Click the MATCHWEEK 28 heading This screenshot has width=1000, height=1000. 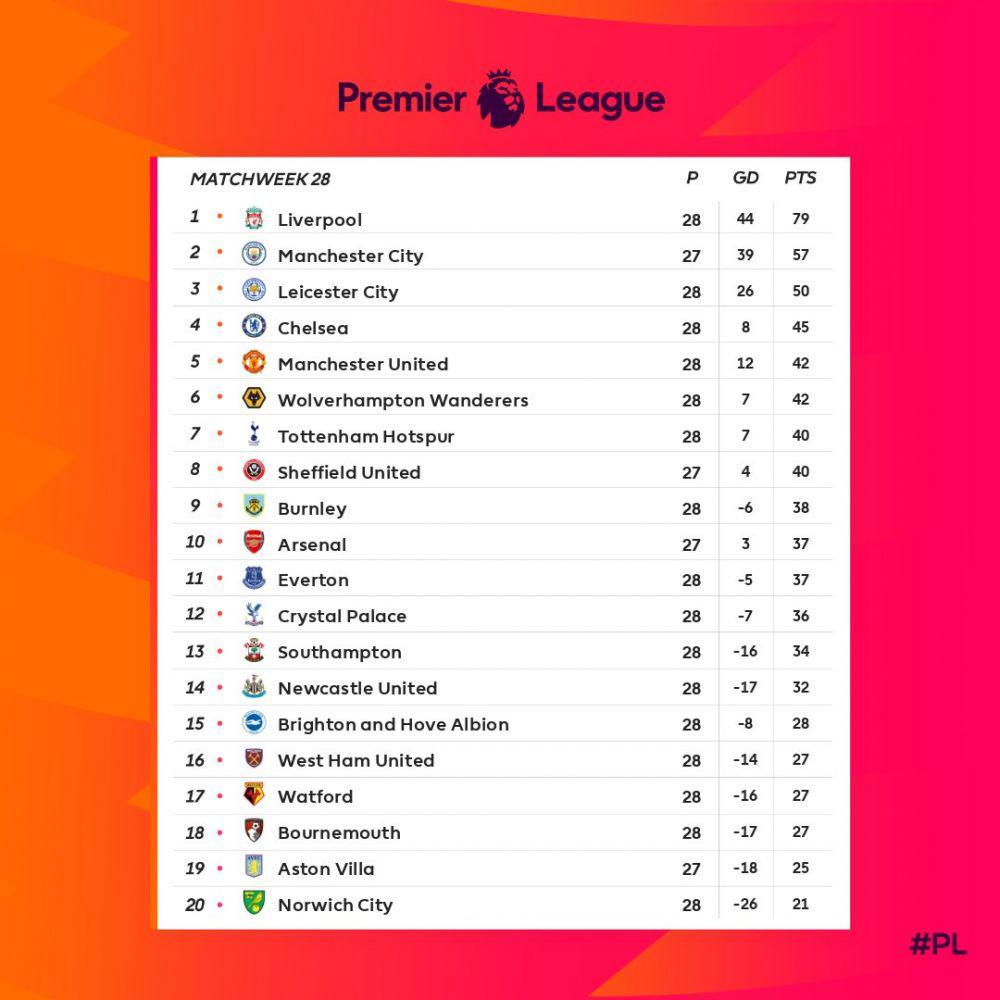tap(260, 179)
